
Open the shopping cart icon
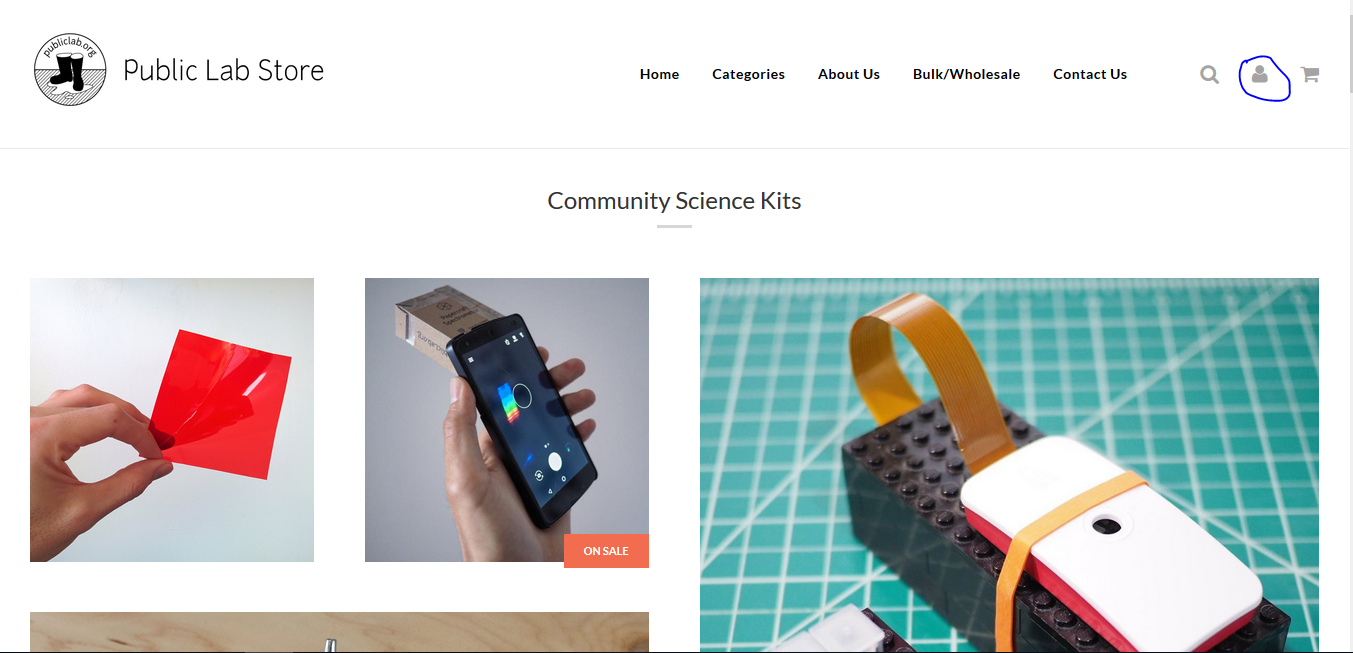1309,74
